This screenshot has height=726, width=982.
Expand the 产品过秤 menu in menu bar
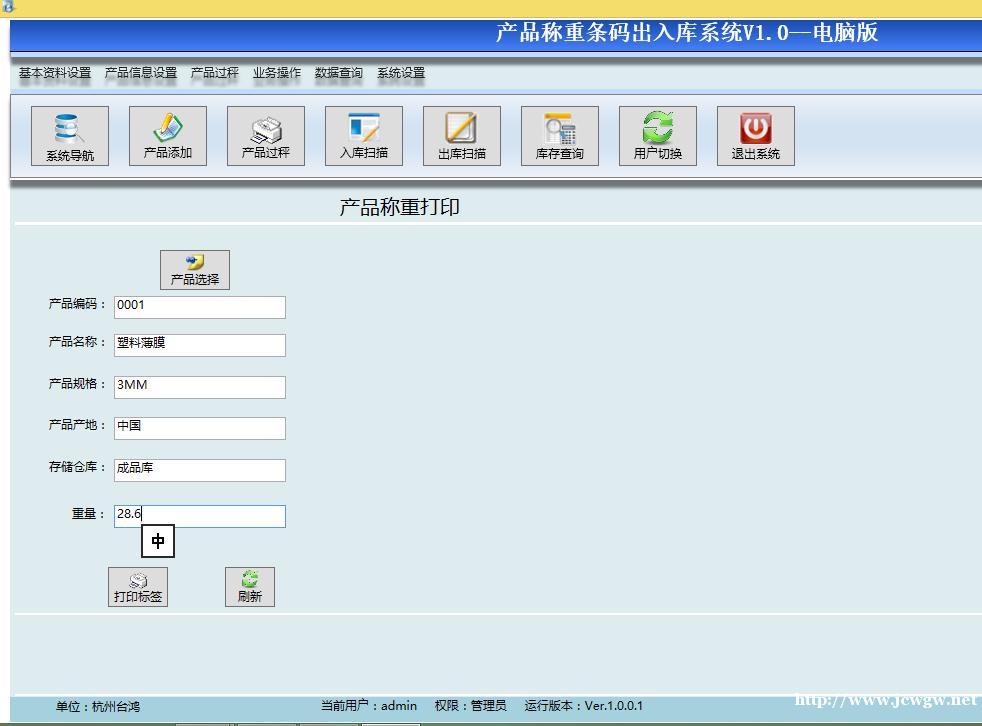215,73
